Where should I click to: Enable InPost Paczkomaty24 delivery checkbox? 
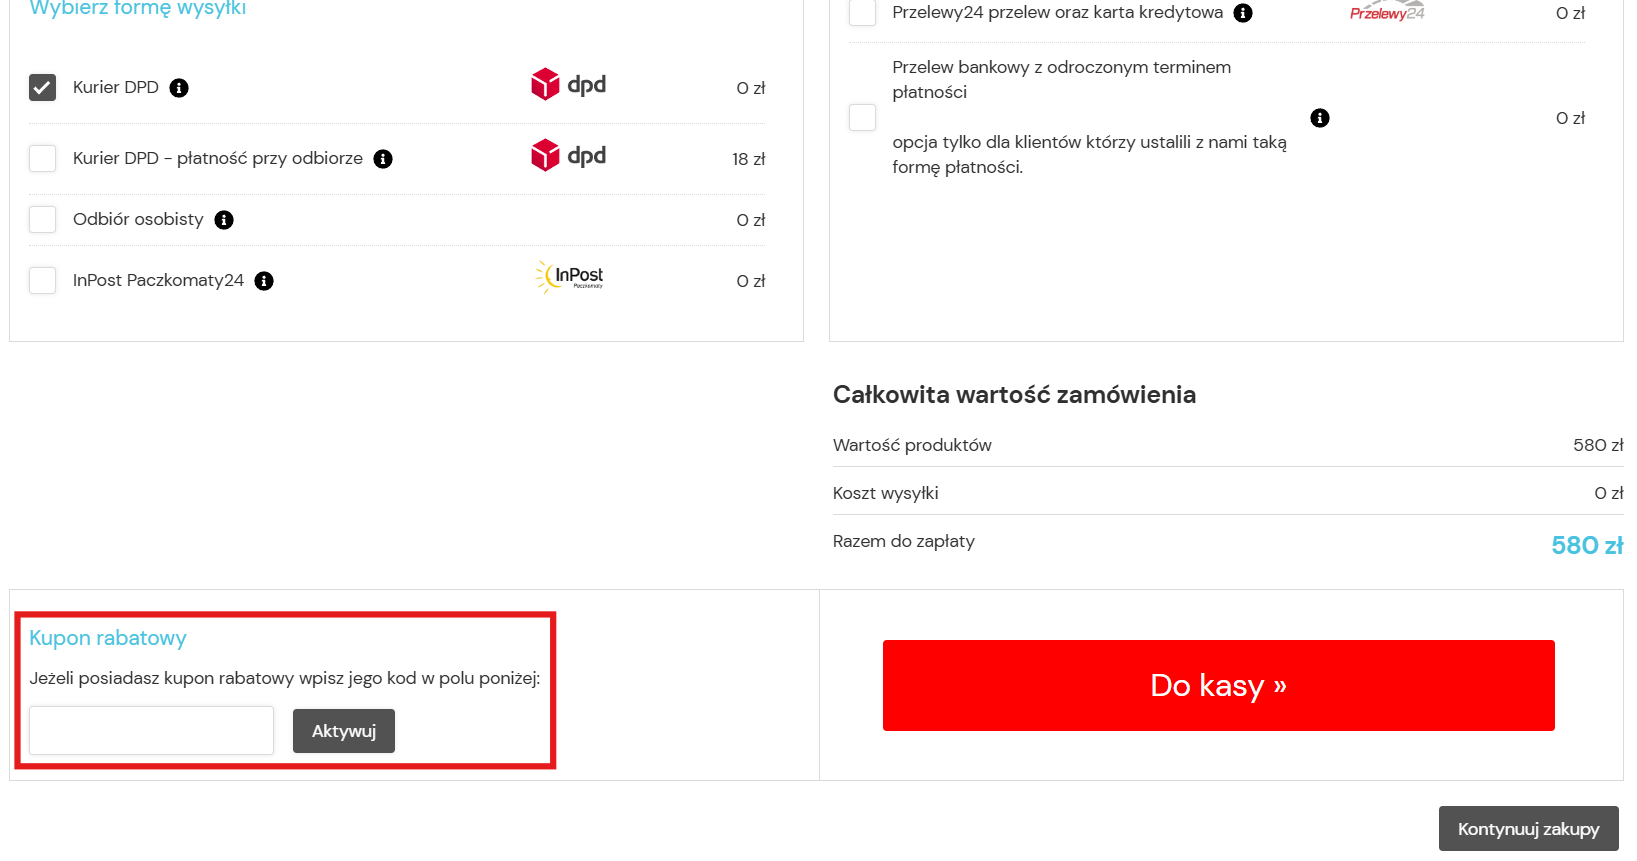[43, 281]
